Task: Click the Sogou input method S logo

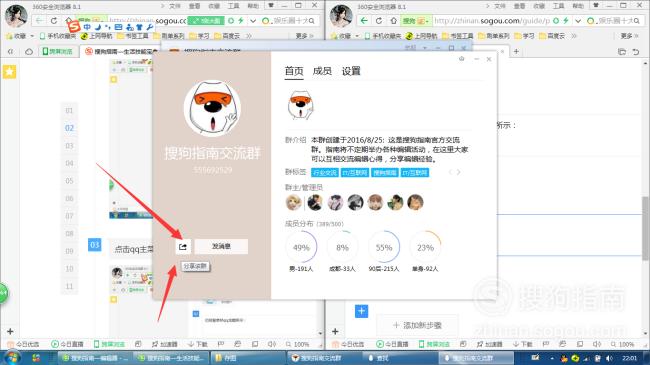Action: pyautogui.click(x=74, y=26)
